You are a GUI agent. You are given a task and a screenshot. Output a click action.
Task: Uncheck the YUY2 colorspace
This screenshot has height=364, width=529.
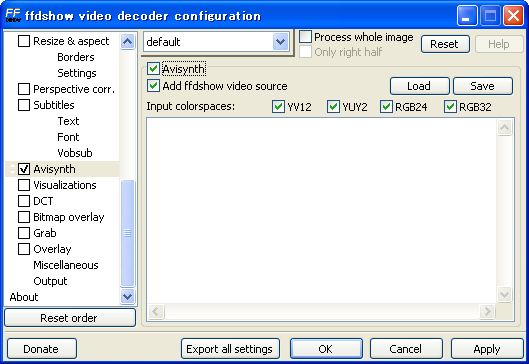click(333, 107)
